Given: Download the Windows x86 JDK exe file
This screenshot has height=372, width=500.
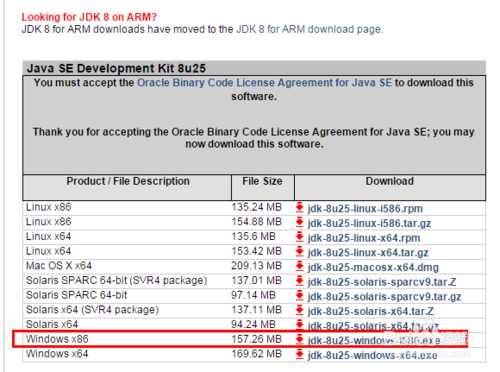Looking at the screenshot, I should click(374, 341).
